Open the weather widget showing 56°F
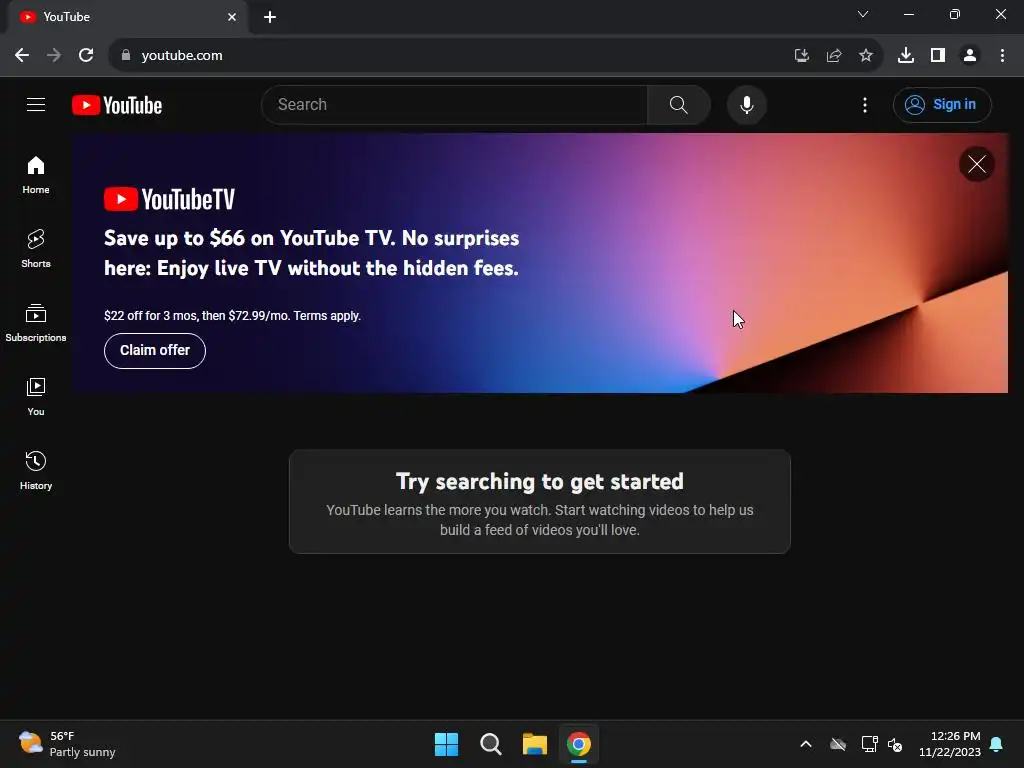Image resolution: width=1024 pixels, height=768 pixels. coord(67,744)
